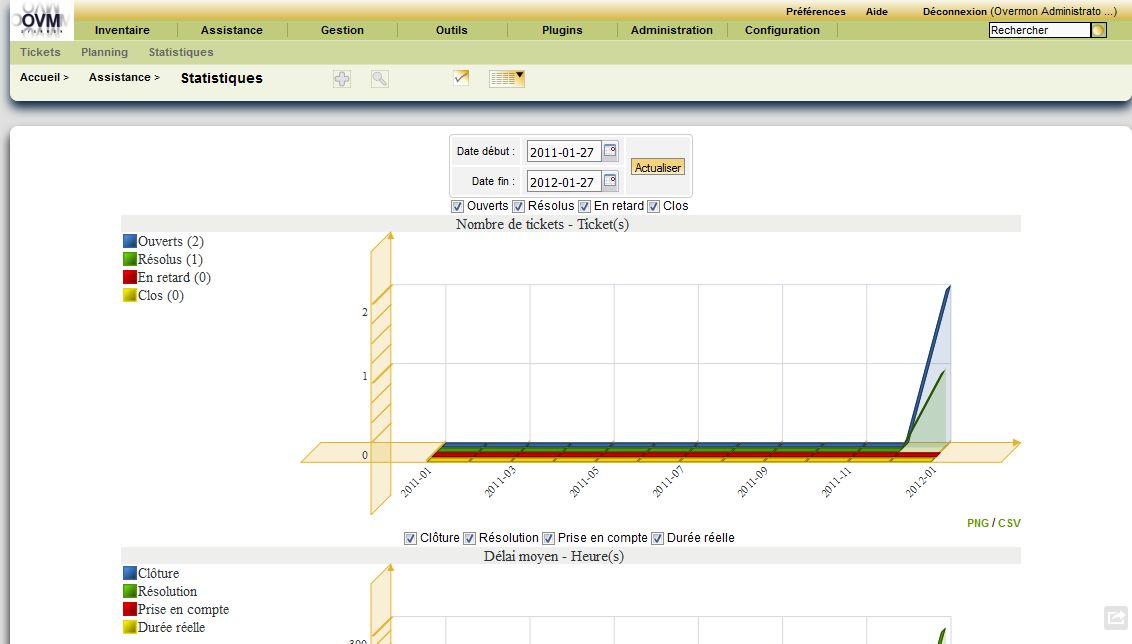Image resolution: width=1132 pixels, height=644 pixels.
Task: Download the chart as PNG
Action: pyautogui.click(x=978, y=523)
